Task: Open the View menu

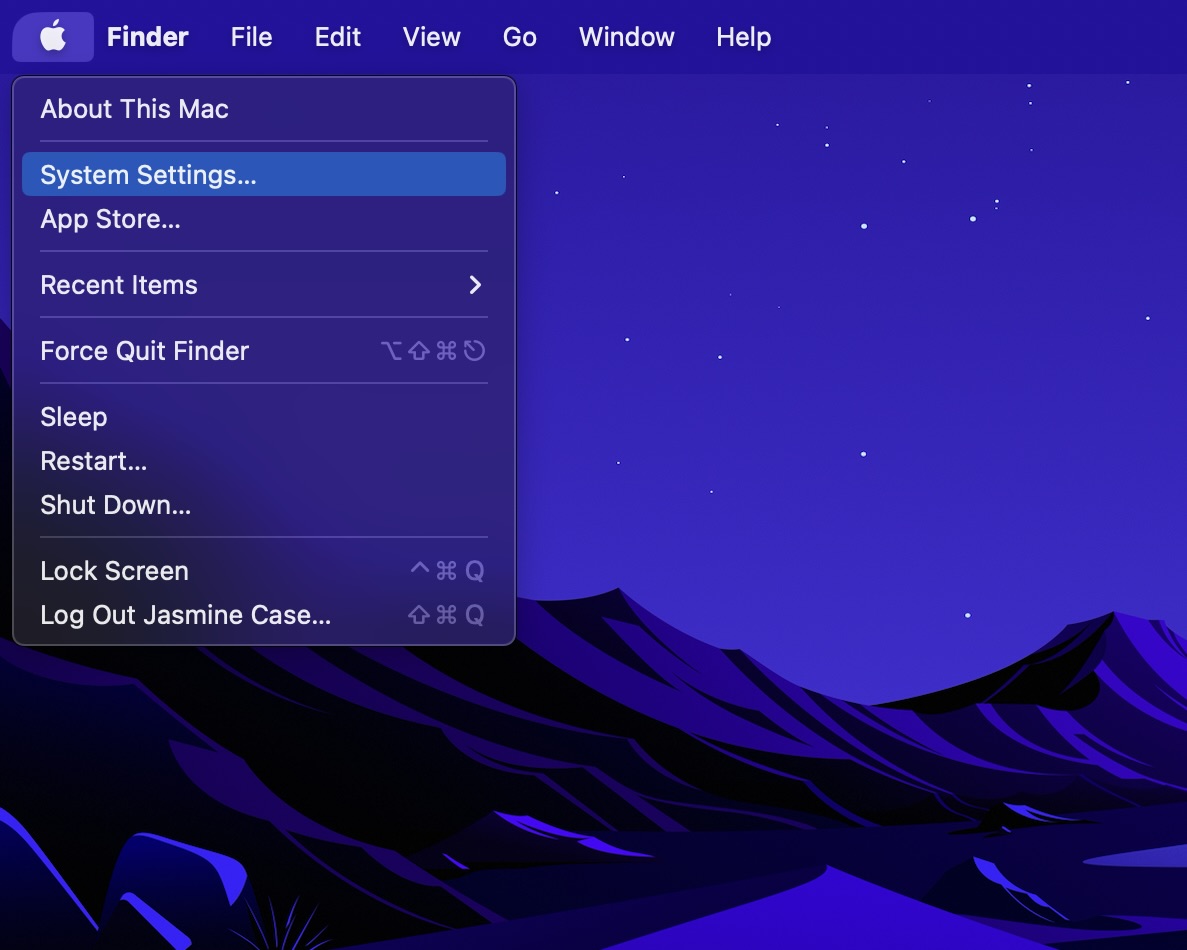Action: tap(431, 36)
